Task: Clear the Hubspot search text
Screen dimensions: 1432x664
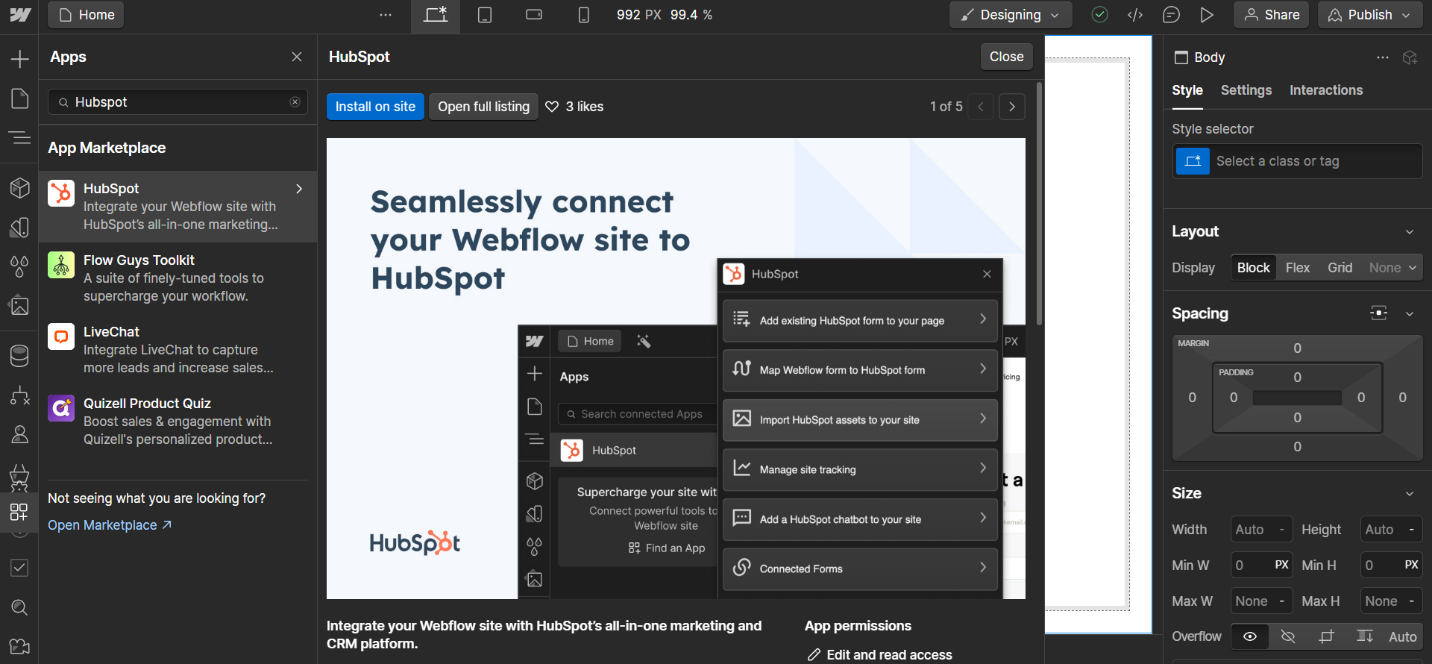Action: pos(295,102)
